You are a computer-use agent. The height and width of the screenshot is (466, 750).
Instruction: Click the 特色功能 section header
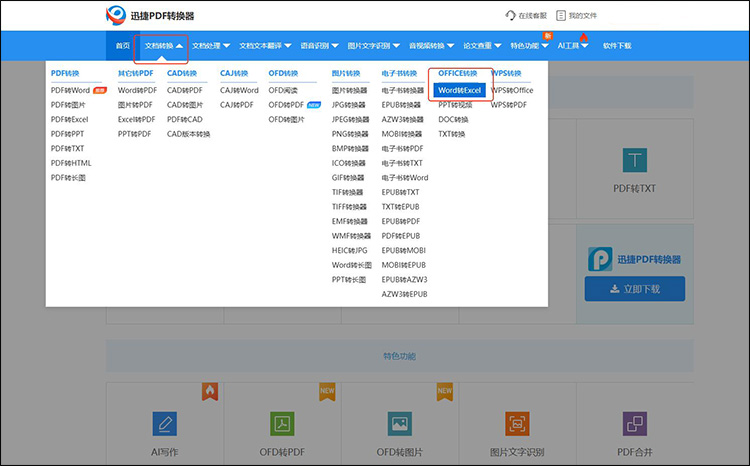399,356
